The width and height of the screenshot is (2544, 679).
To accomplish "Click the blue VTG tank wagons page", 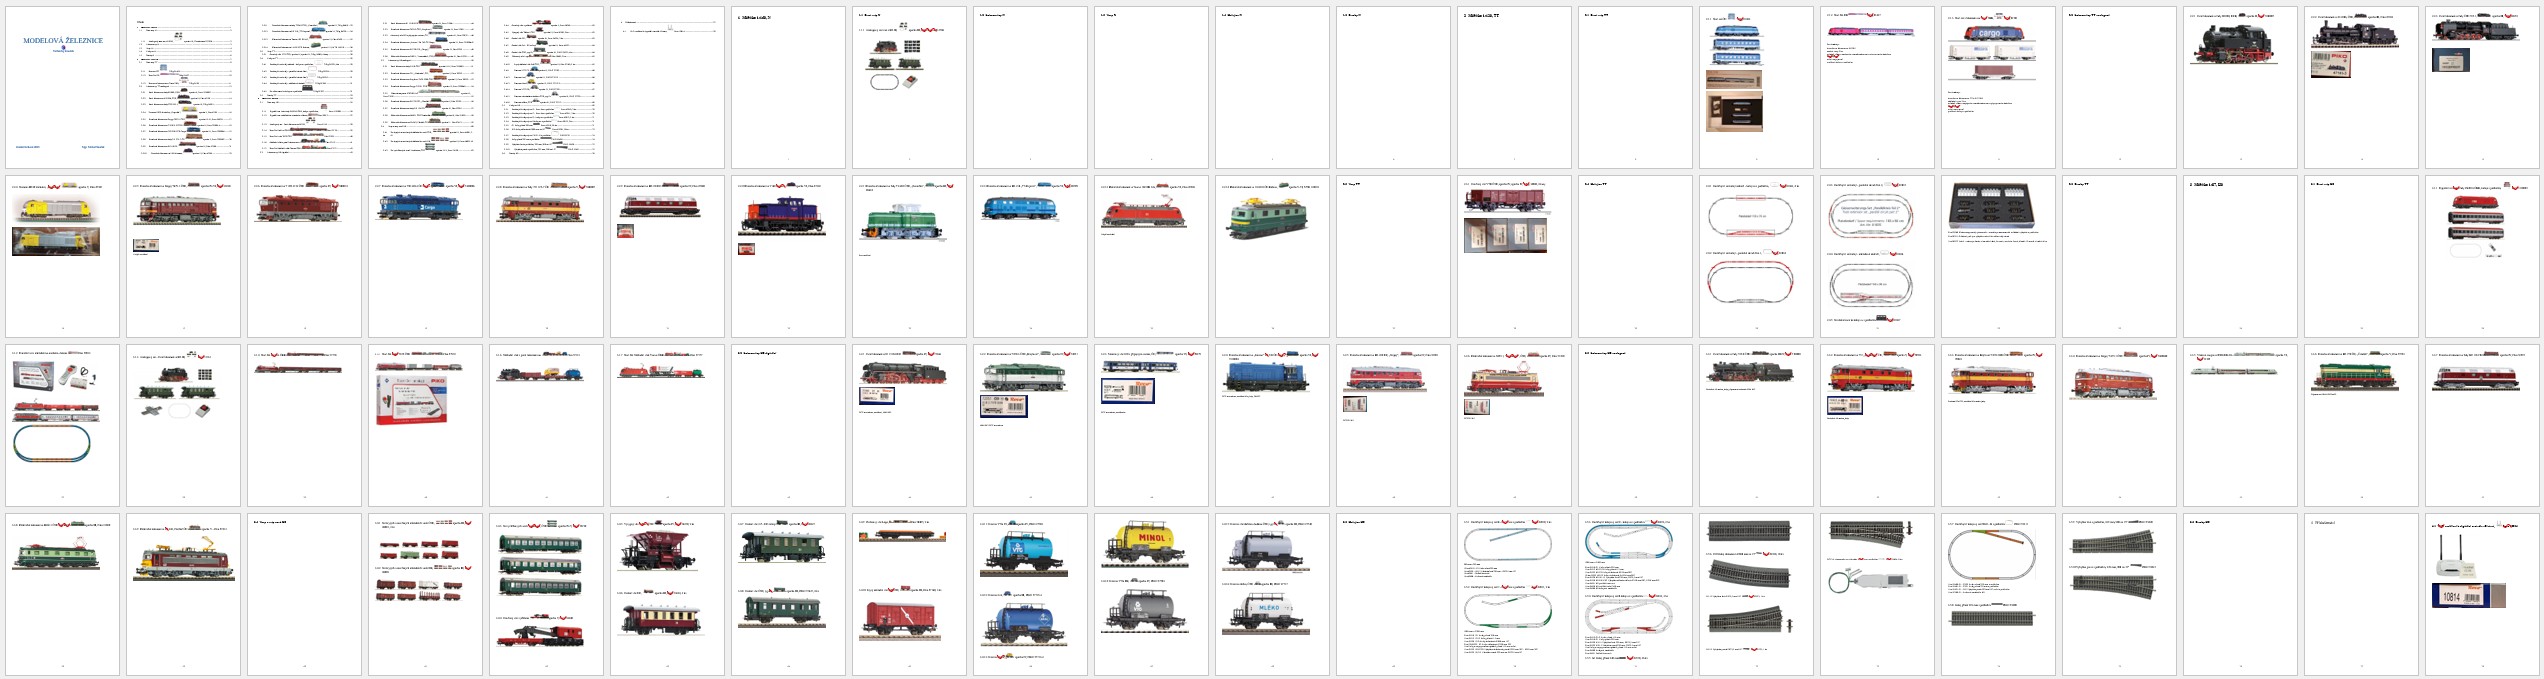I will pyautogui.click(x=1030, y=594).
